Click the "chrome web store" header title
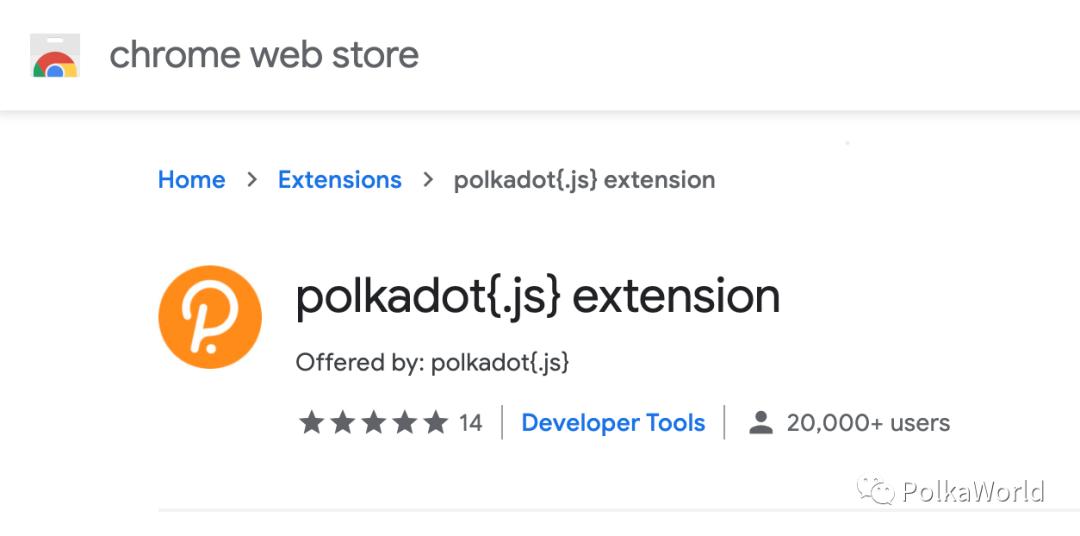Image resolution: width=1080 pixels, height=536 pixels. (x=264, y=55)
